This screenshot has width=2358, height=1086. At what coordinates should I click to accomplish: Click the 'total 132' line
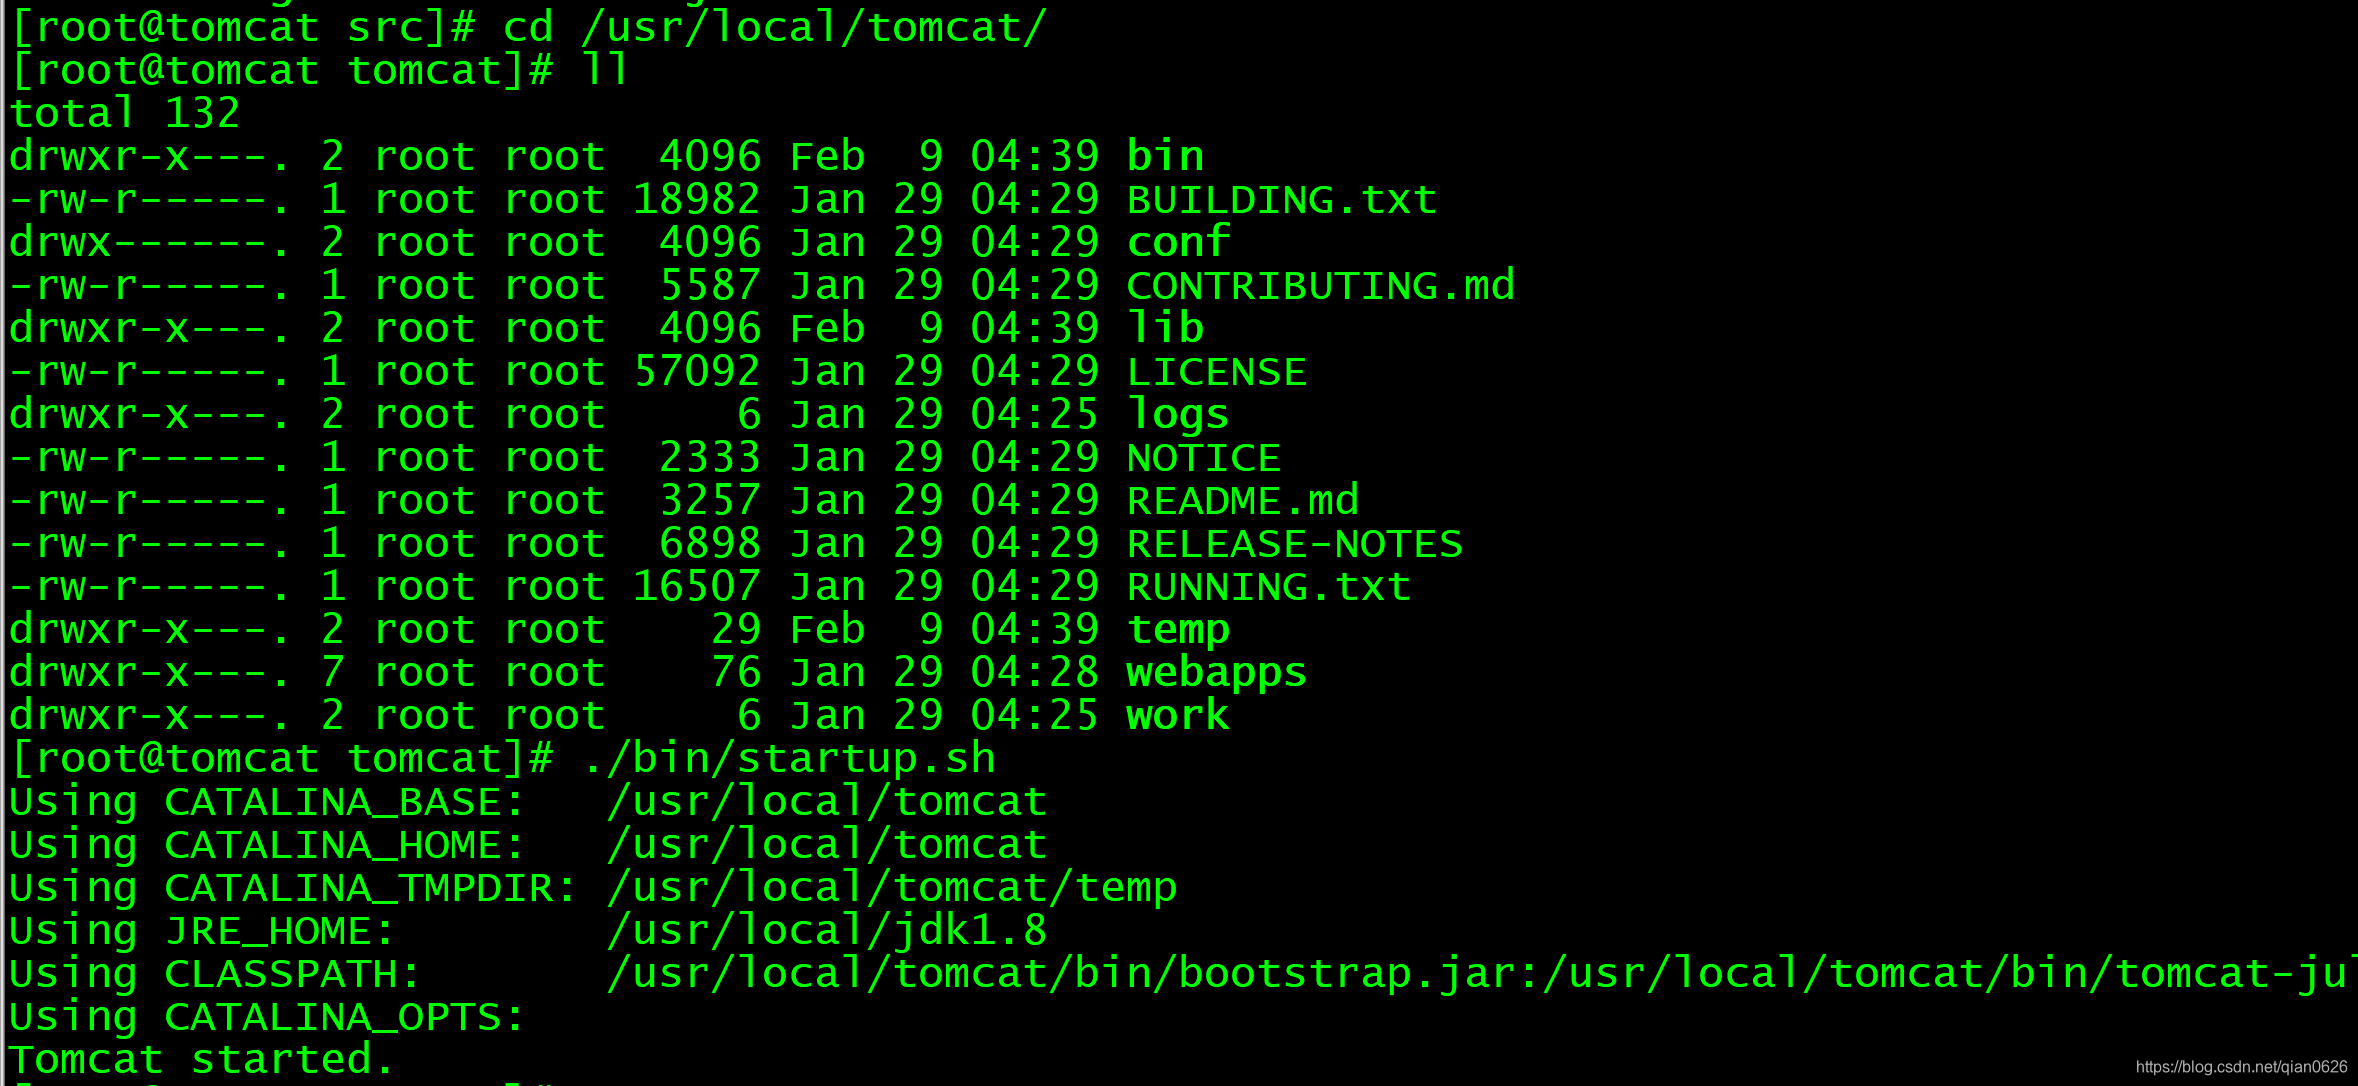125,113
